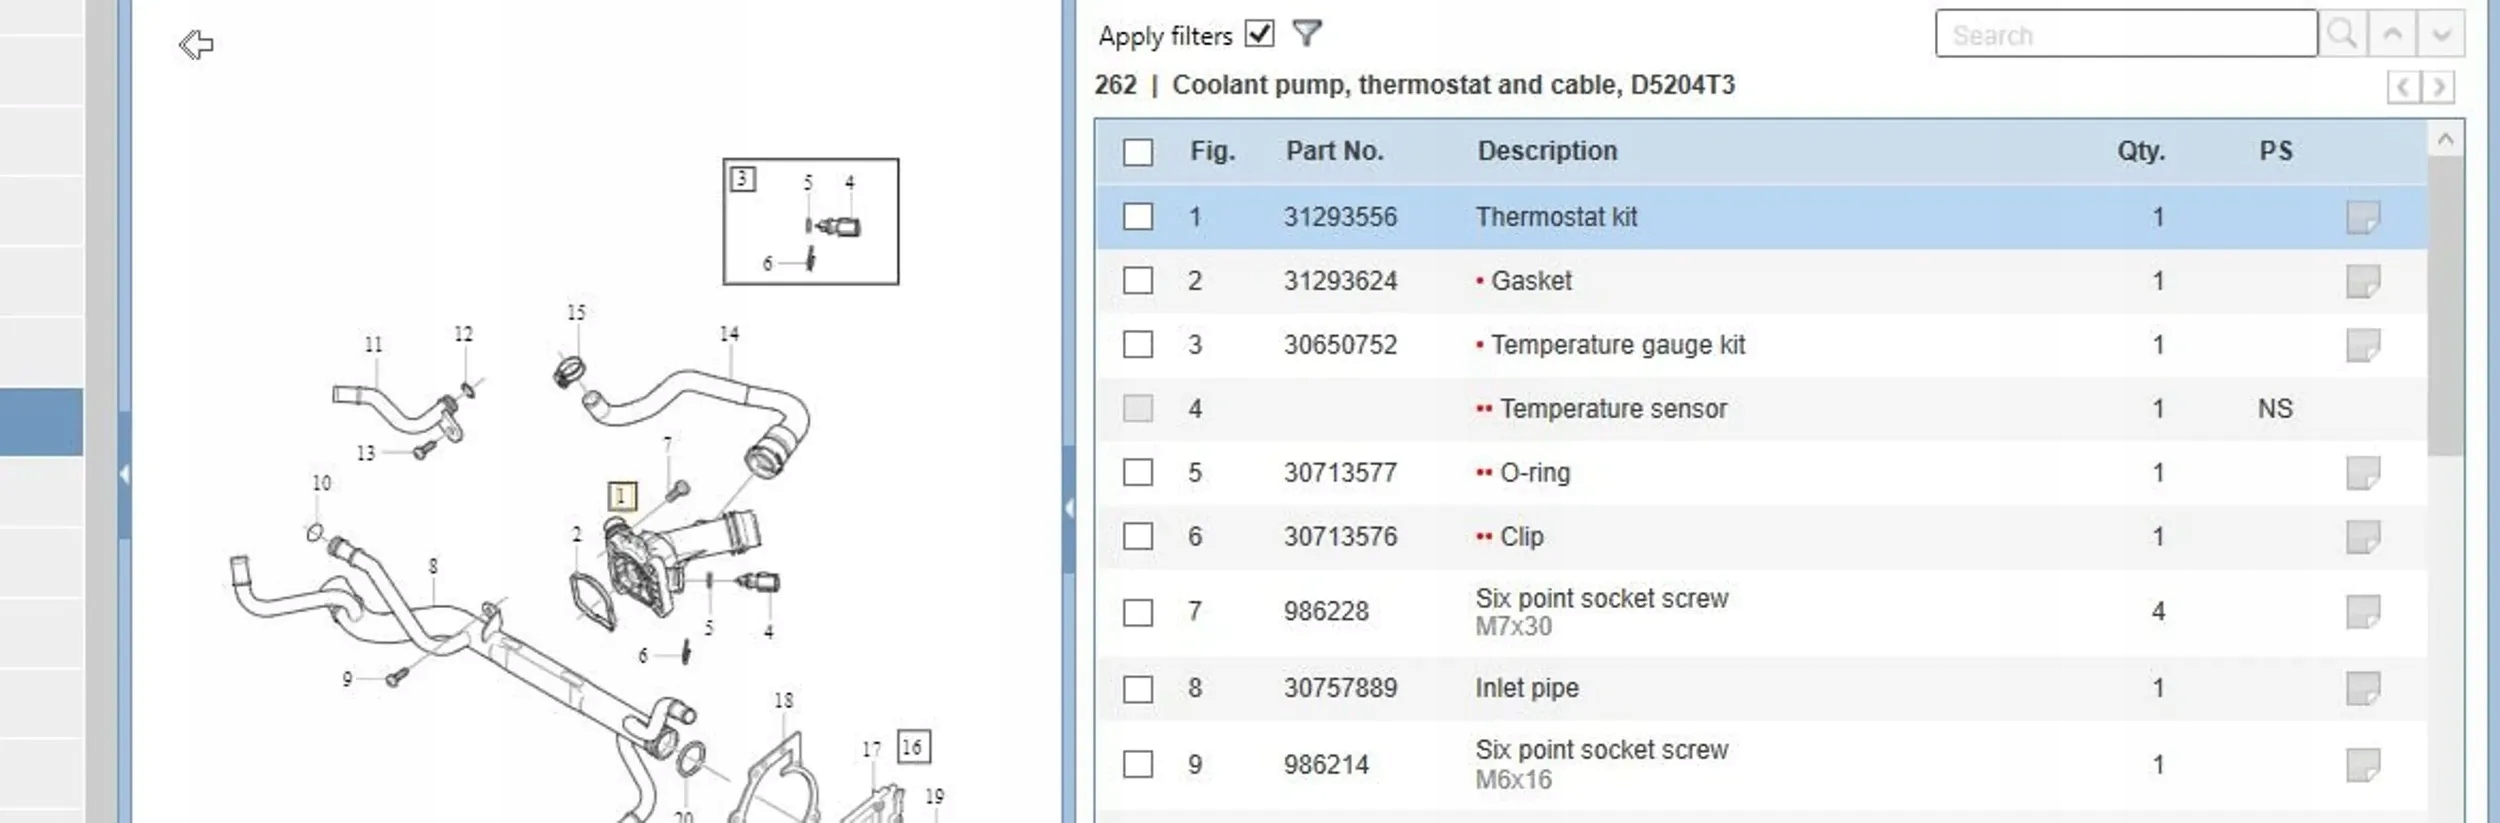Open note icon for O-ring row
The width and height of the screenshot is (2500, 823).
[x=2362, y=473]
